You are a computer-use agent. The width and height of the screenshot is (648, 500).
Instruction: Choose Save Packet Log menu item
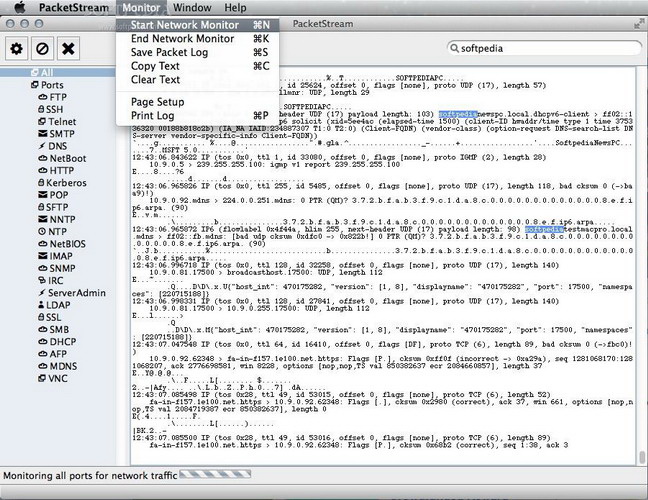coord(198,52)
